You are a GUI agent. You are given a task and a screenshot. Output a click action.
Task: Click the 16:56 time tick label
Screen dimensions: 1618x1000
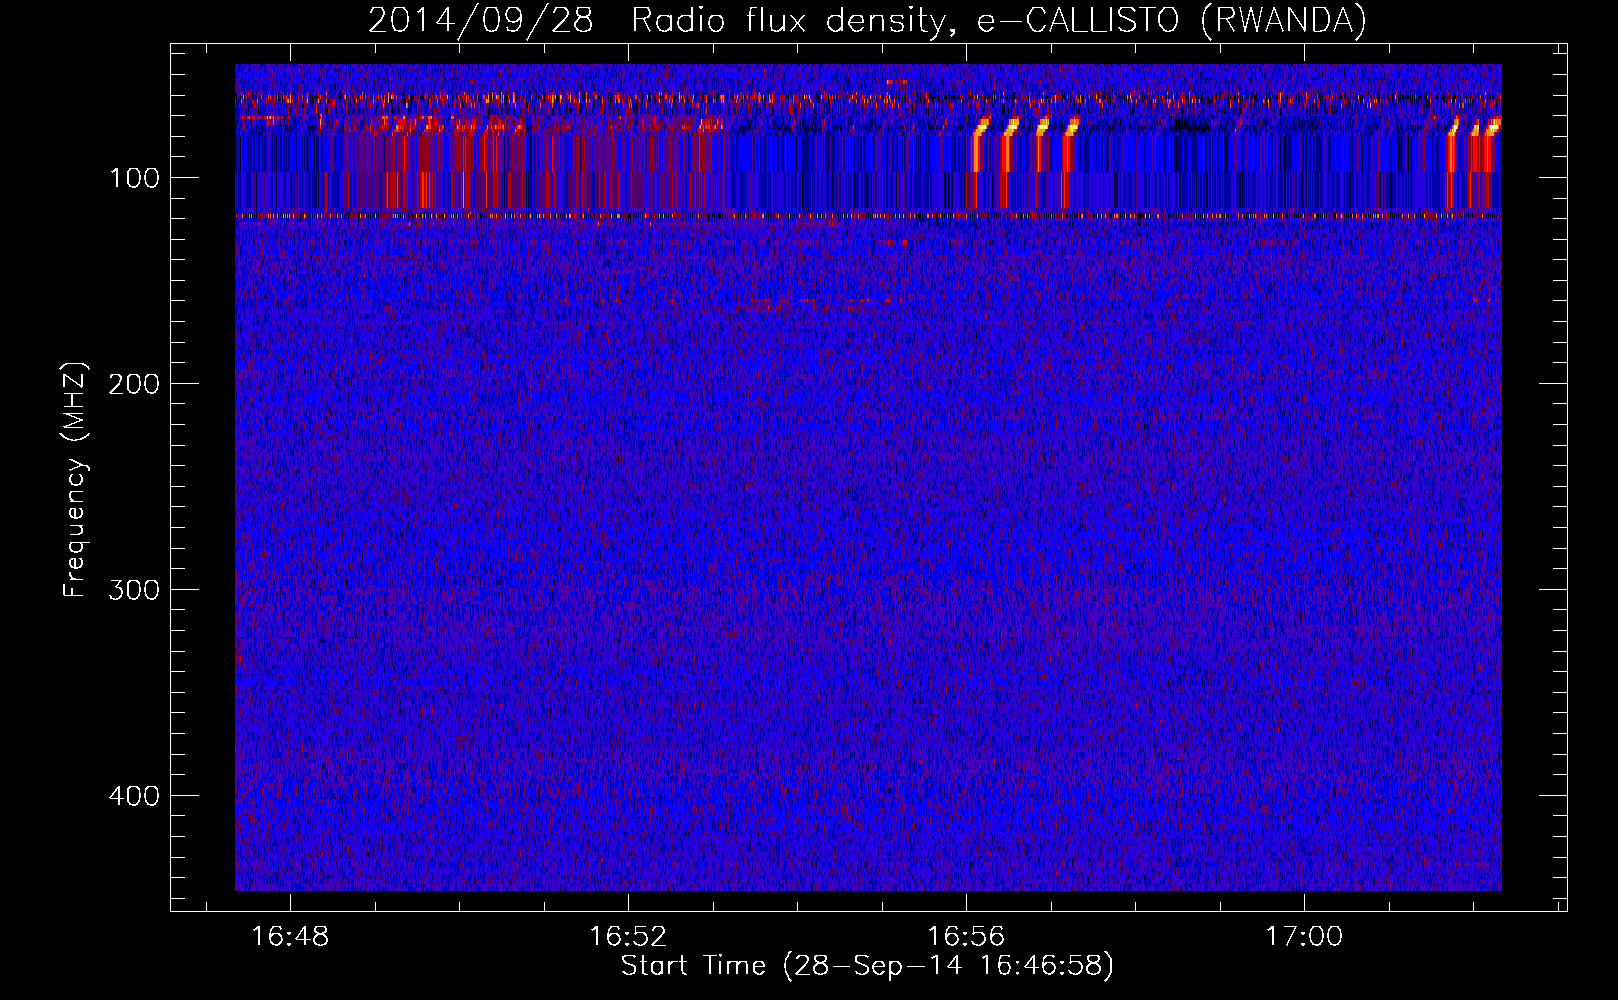(x=966, y=937)
